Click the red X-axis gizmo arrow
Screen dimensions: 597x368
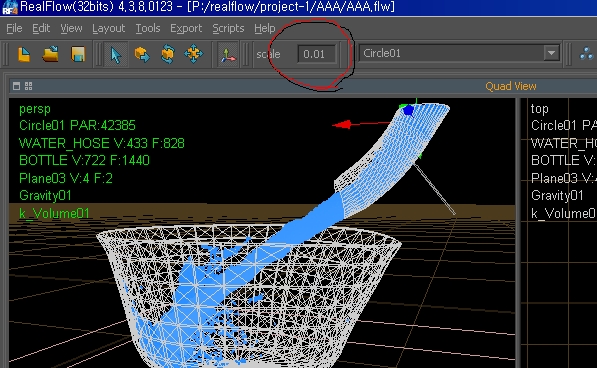[342, 124]
